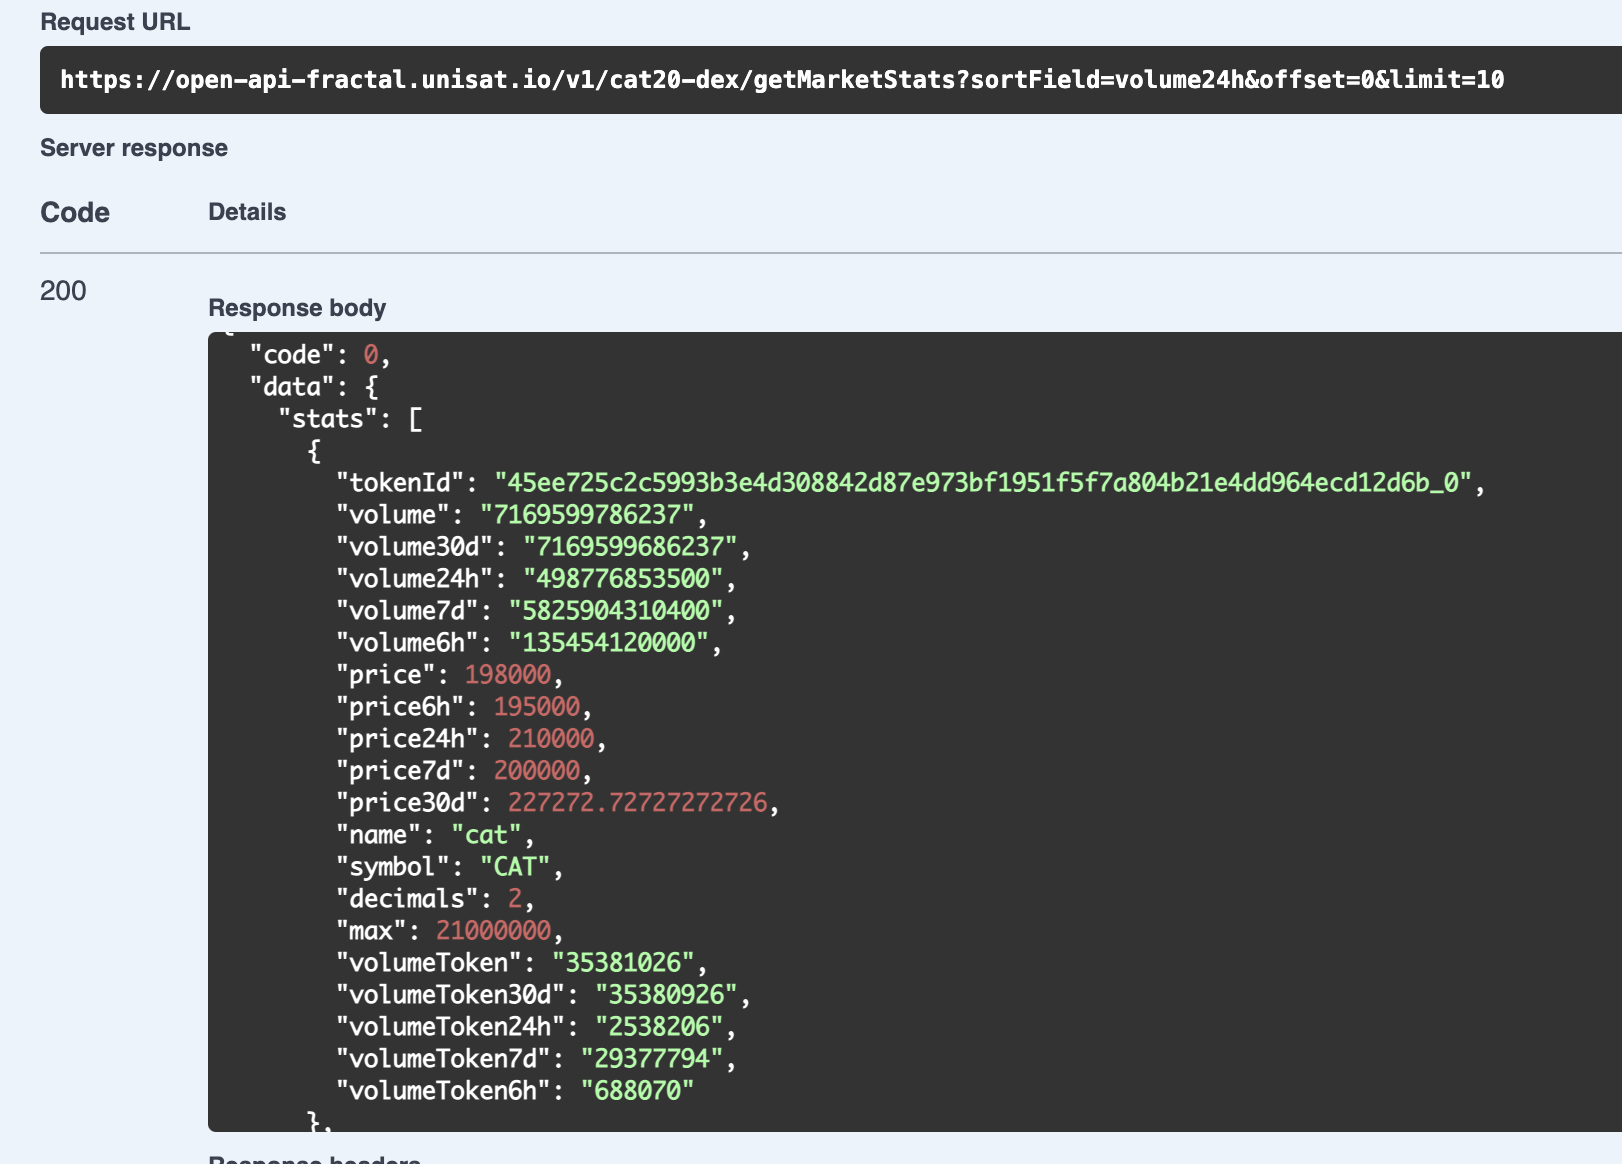
Task: Click the volume24h value 498776853500
Action: (x=623, y=579)
